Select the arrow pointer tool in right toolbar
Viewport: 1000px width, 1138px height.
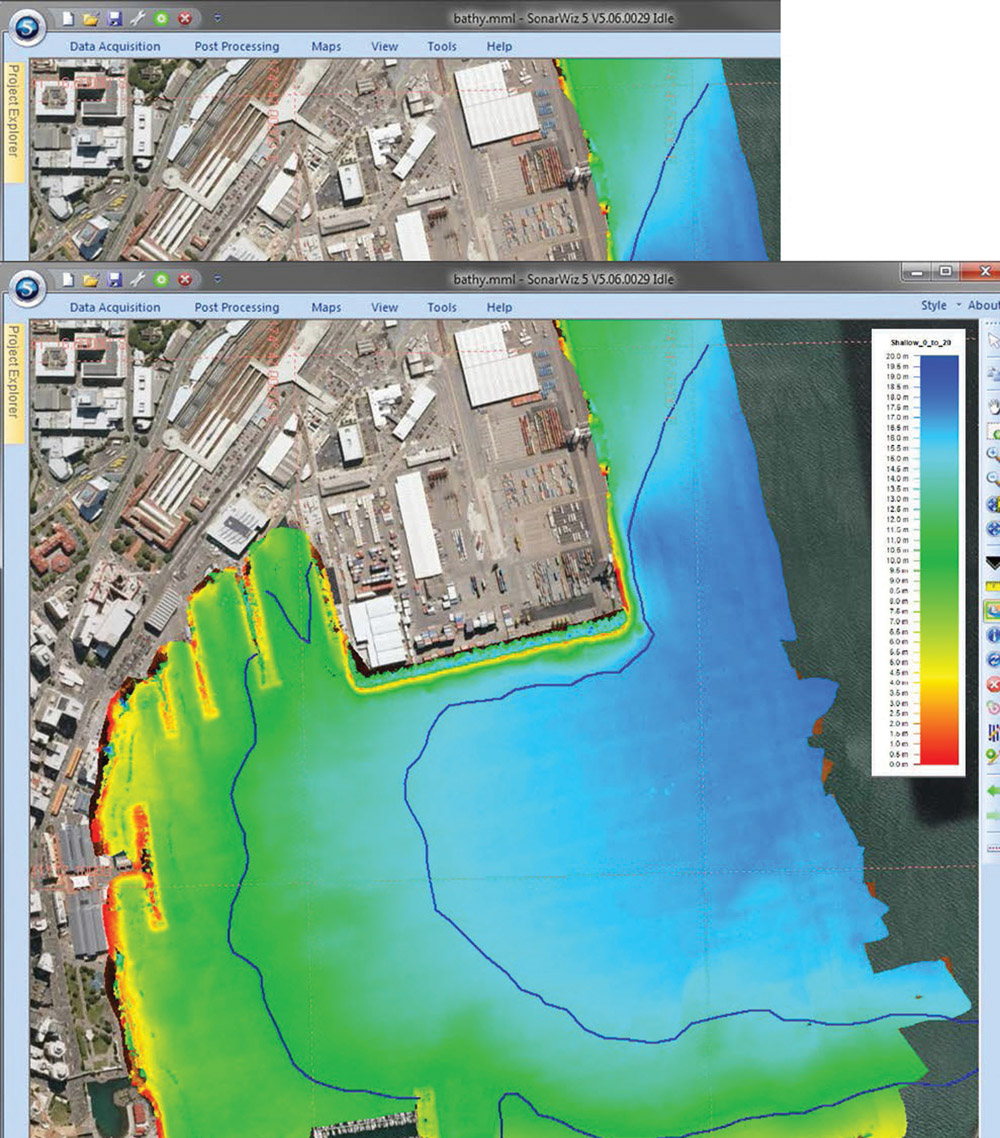point(993,341)
